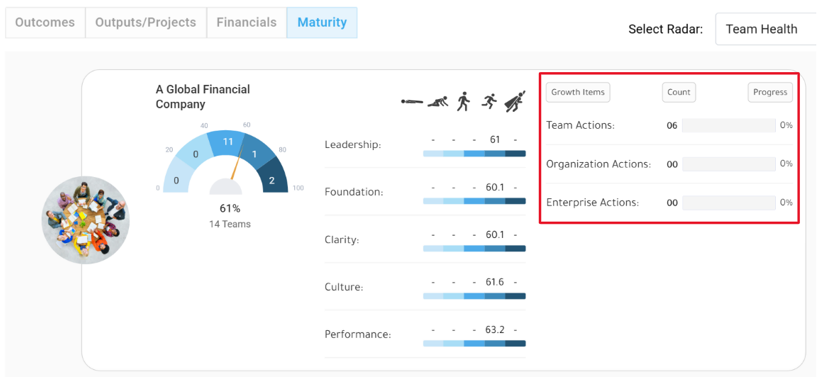Open the Select Radar Team Health dropdown
The height and width of the screenshot is (387, 820).
767,29
